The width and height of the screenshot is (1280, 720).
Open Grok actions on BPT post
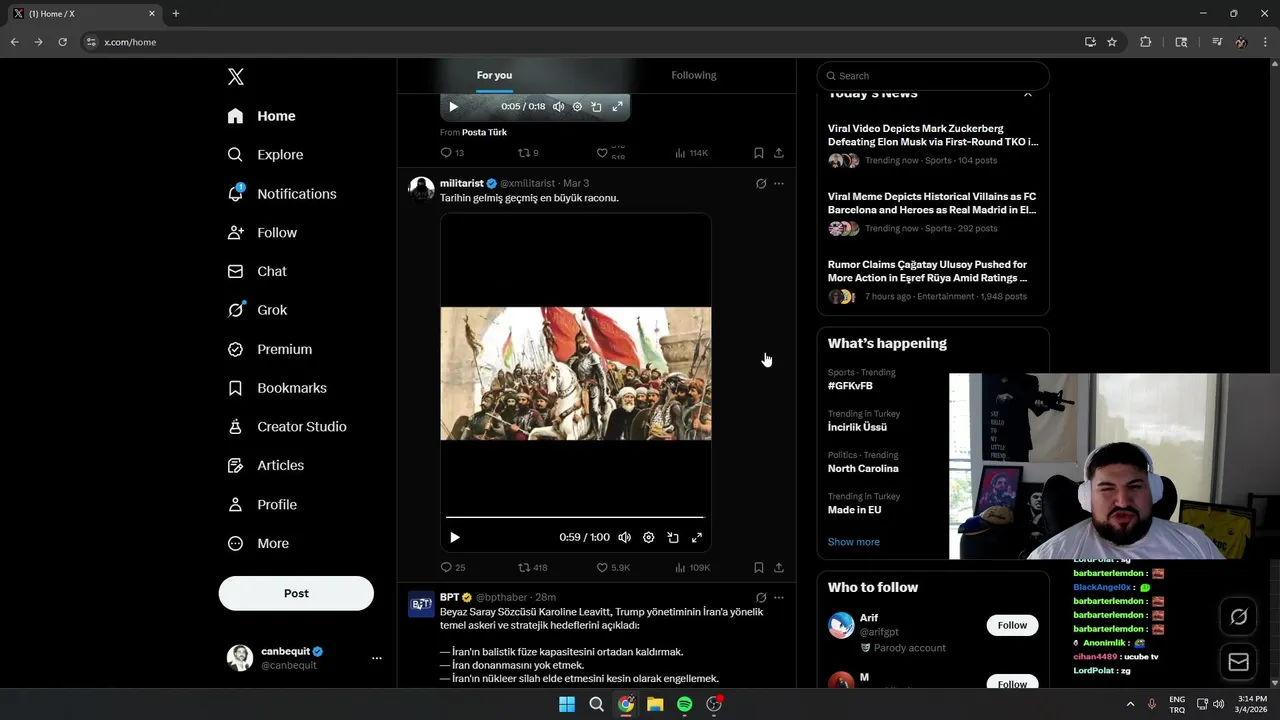click(761, 598)
